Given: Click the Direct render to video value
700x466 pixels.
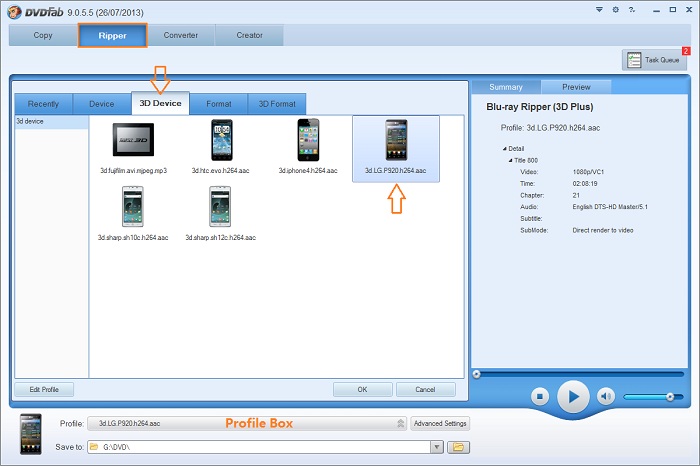Looking at the screenshot, I should click(603, 230).
